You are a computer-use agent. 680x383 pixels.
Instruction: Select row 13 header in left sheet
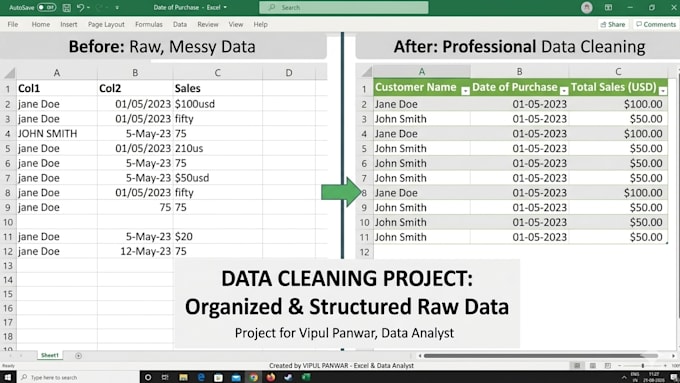pos(8,265)
